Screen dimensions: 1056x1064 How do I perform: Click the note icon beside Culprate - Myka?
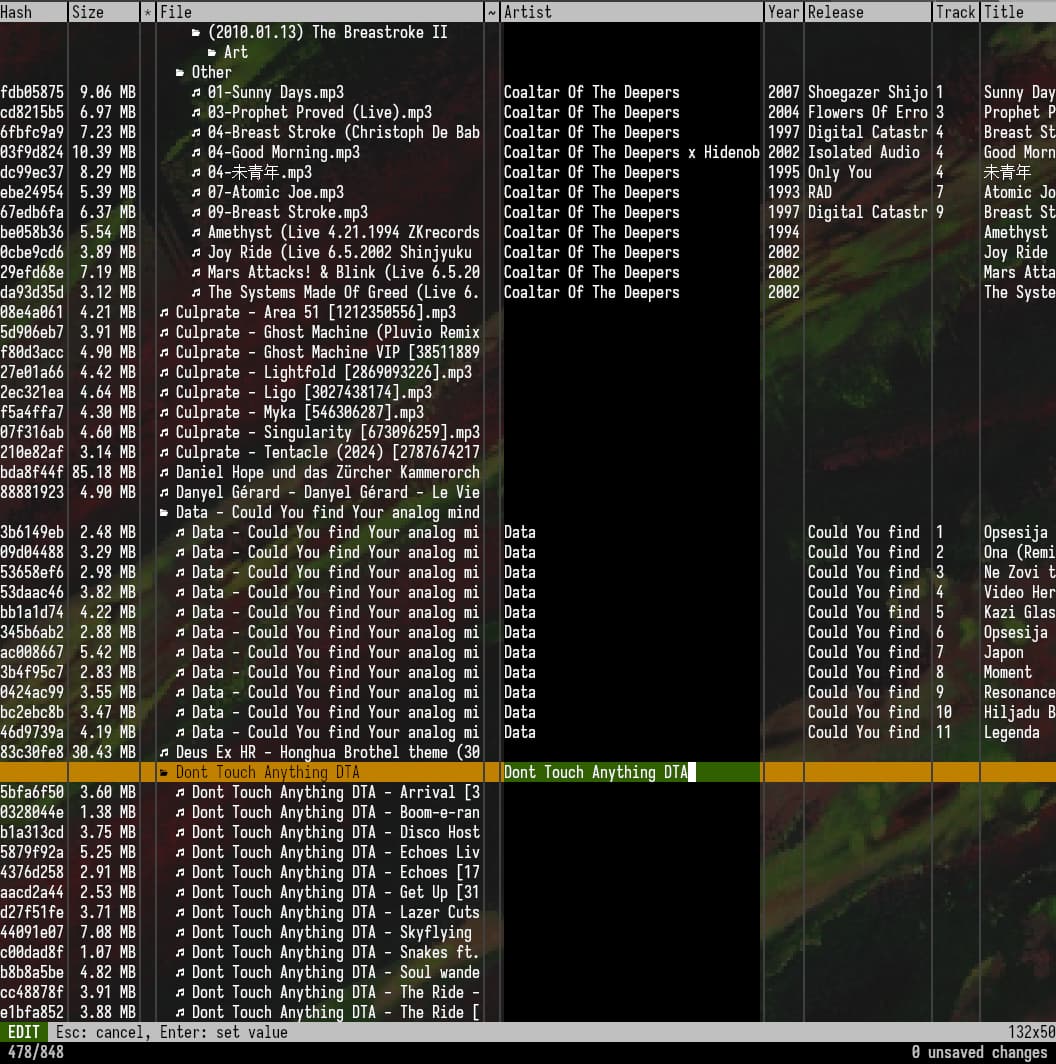164,413
